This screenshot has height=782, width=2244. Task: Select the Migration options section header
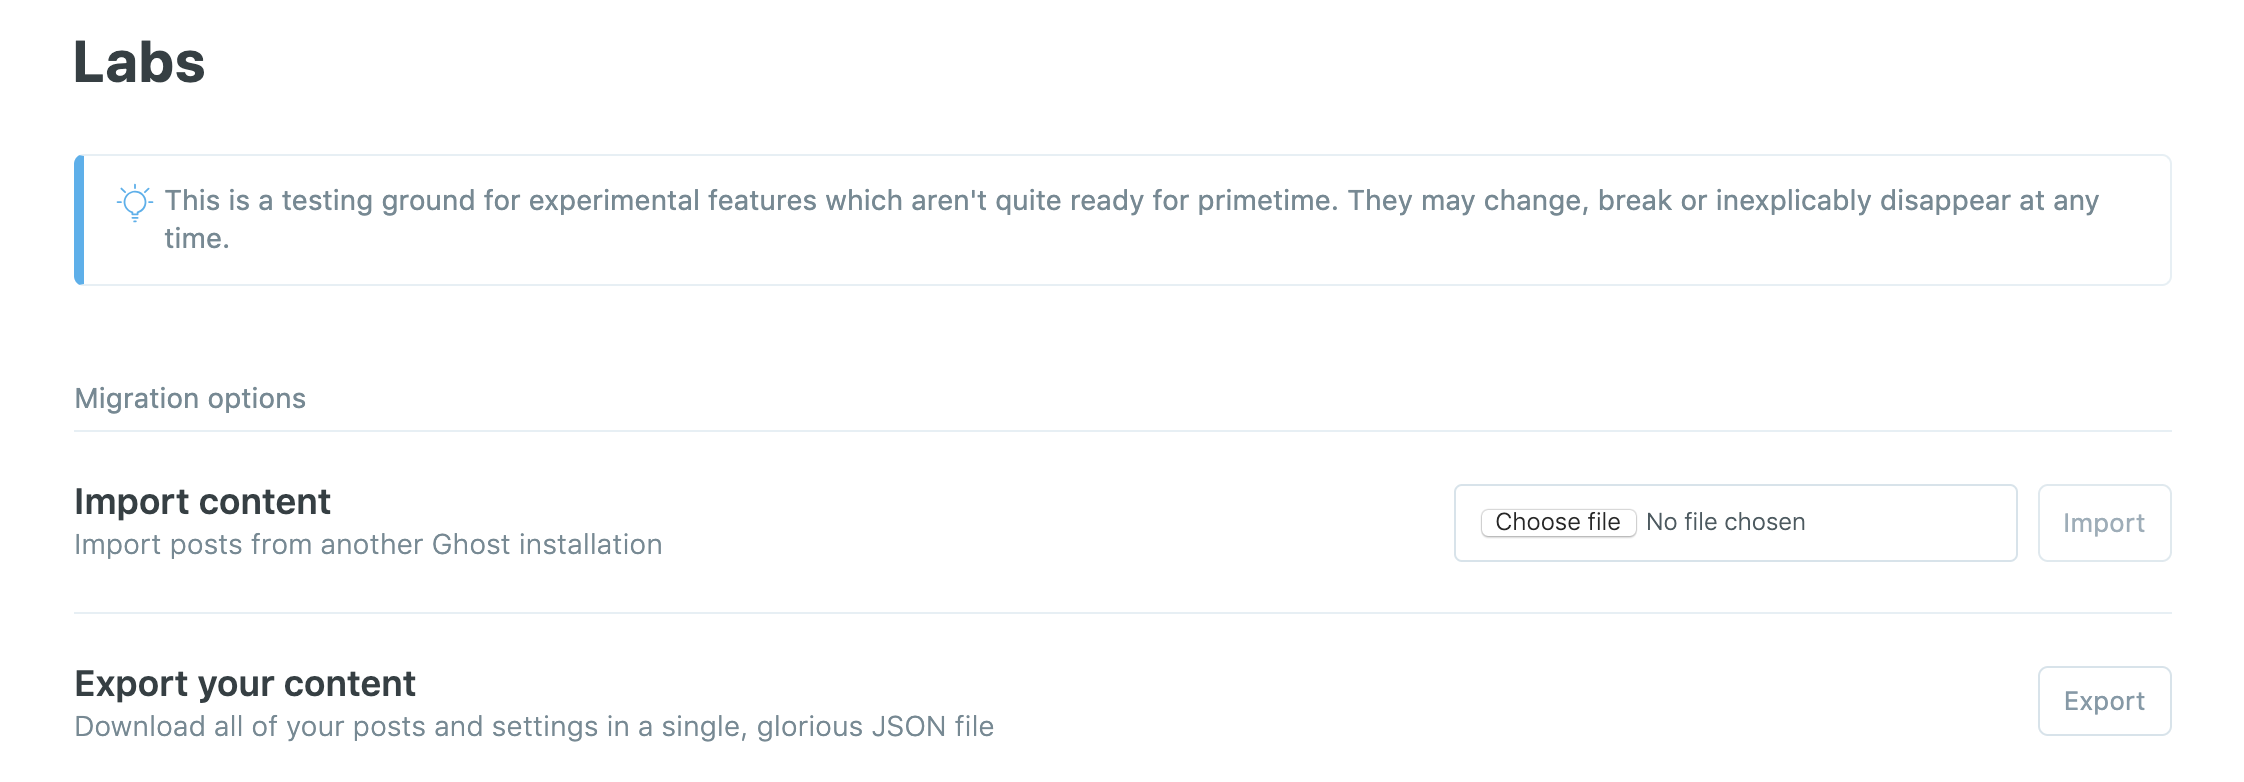pyautogui.click(x=190, y=398)
